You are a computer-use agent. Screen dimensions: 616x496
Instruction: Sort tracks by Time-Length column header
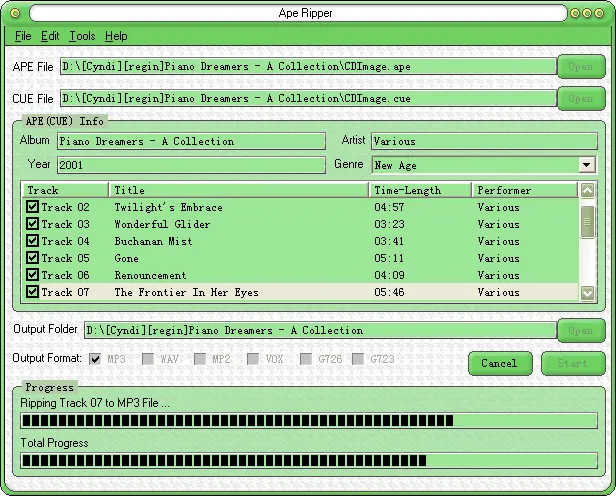[420, 190]
